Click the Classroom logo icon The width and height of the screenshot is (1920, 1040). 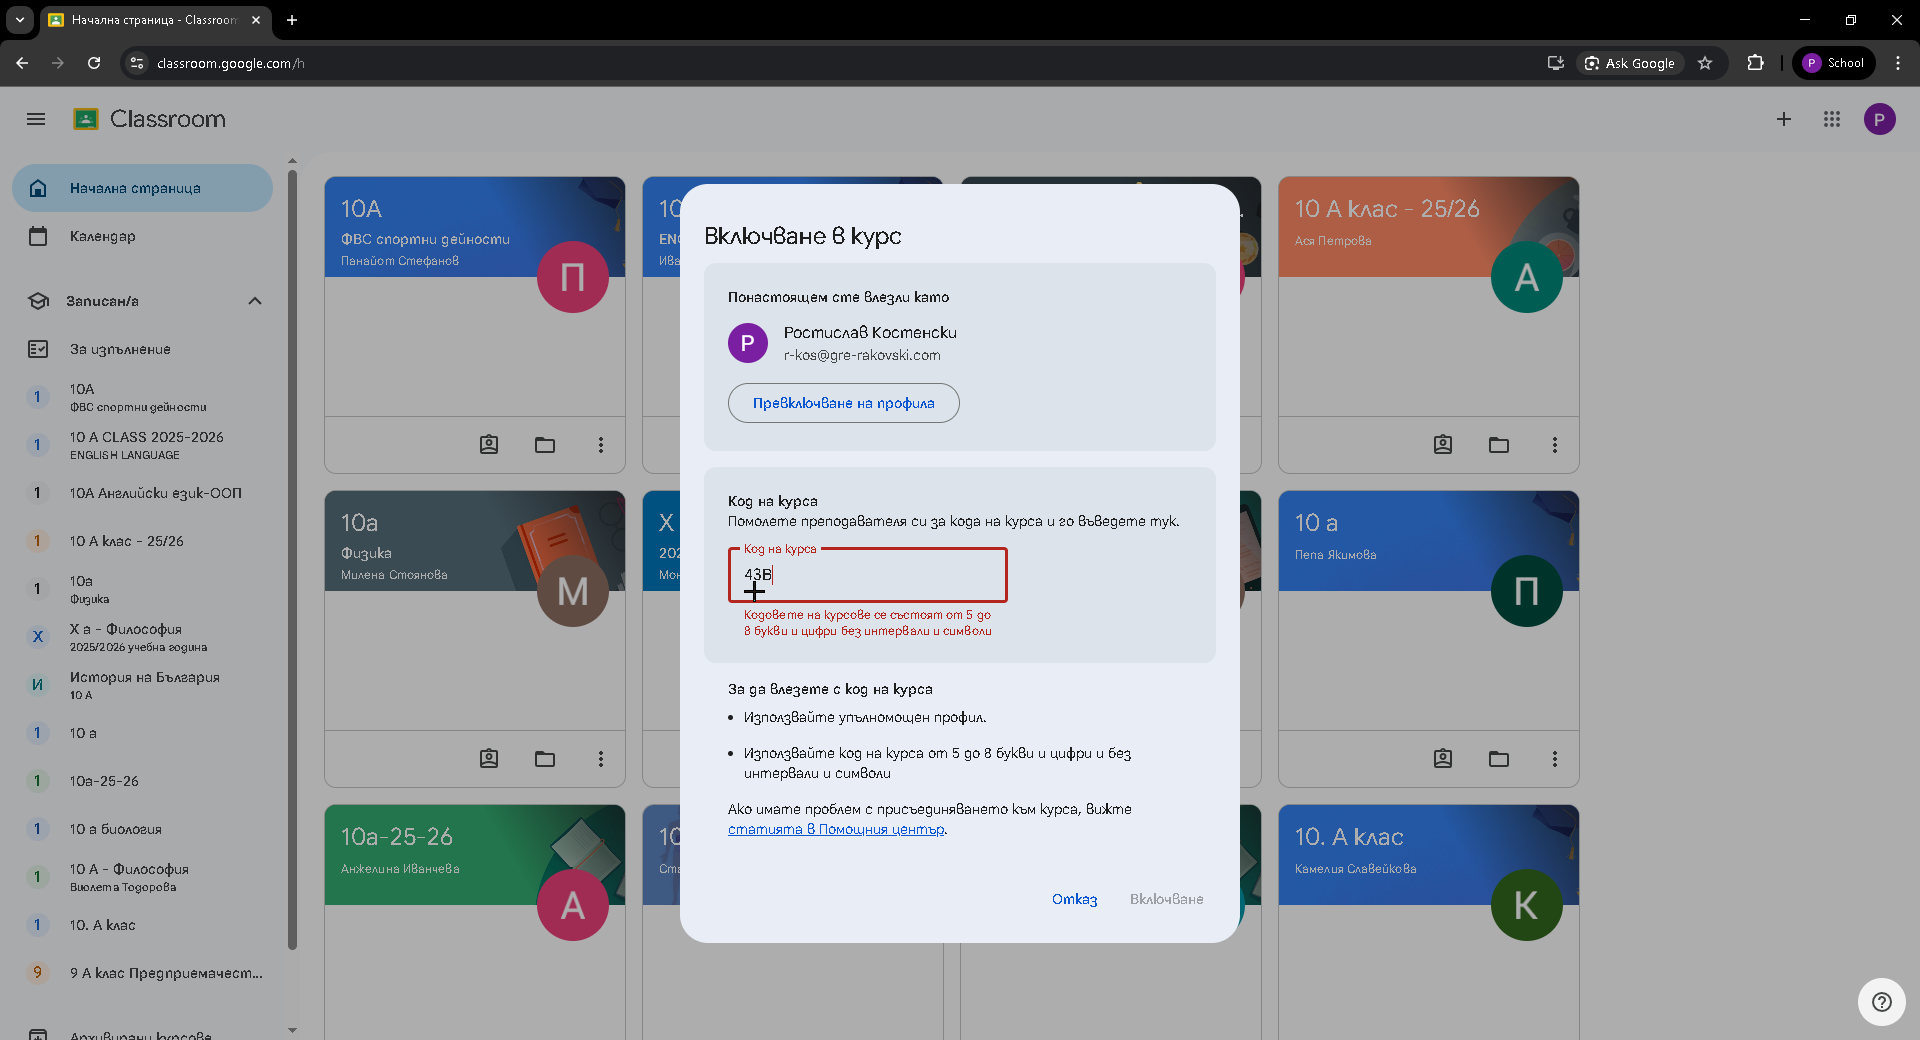[x=86, y=119]
